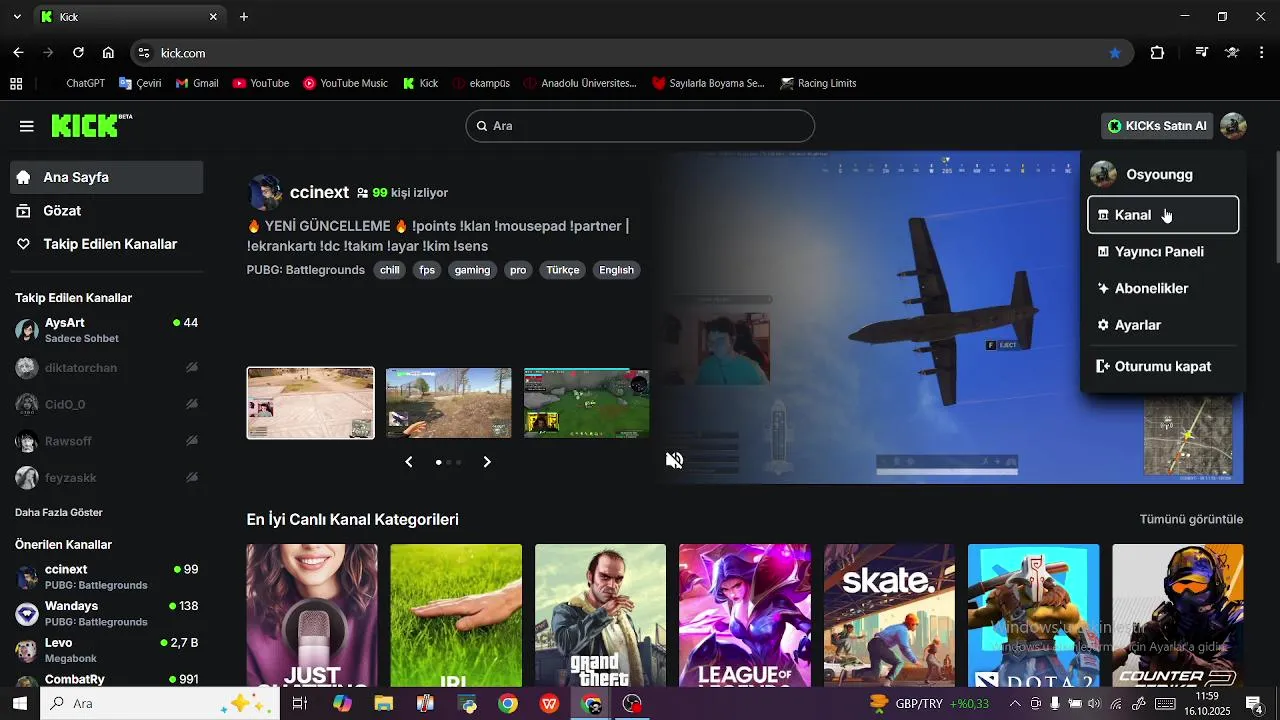Image resolution: width=1280 pixels, height=720 pixels.
Task: Select third featured stream thumbnail
Action: pos(587,403)
